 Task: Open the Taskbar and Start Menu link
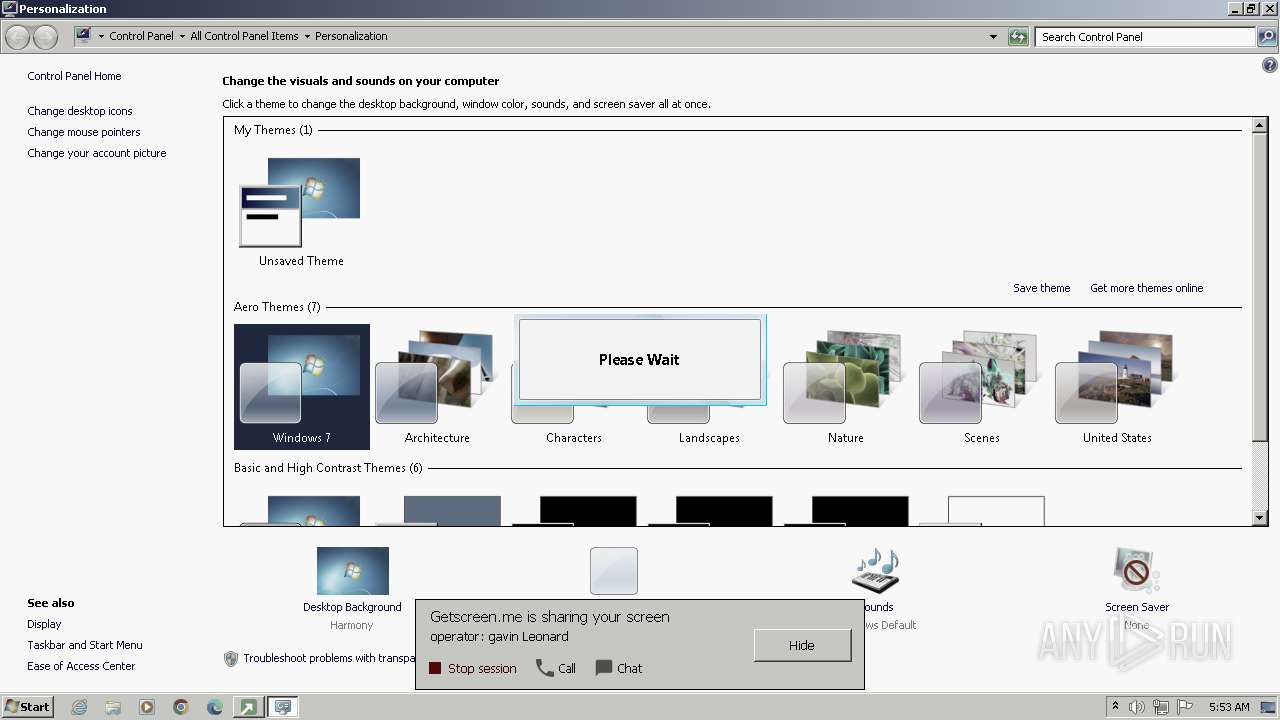click(x=85, y=645)
